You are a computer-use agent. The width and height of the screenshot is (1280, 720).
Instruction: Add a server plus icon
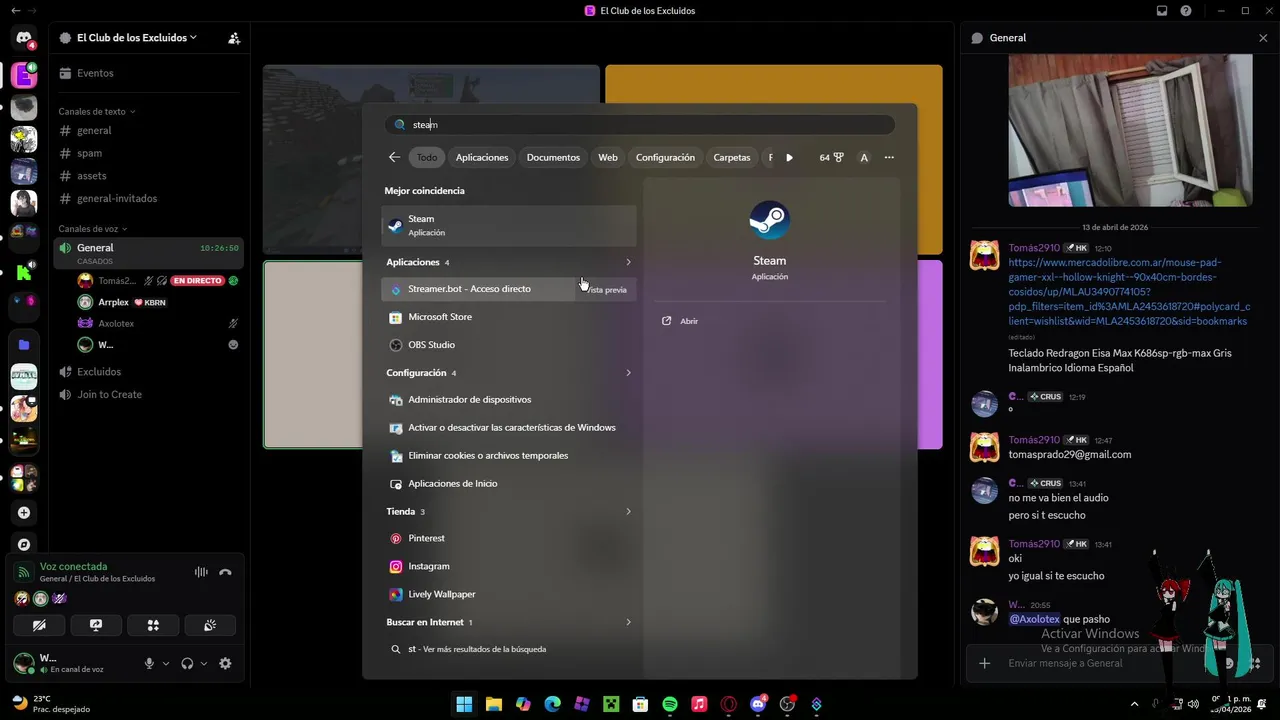[24, 513]
